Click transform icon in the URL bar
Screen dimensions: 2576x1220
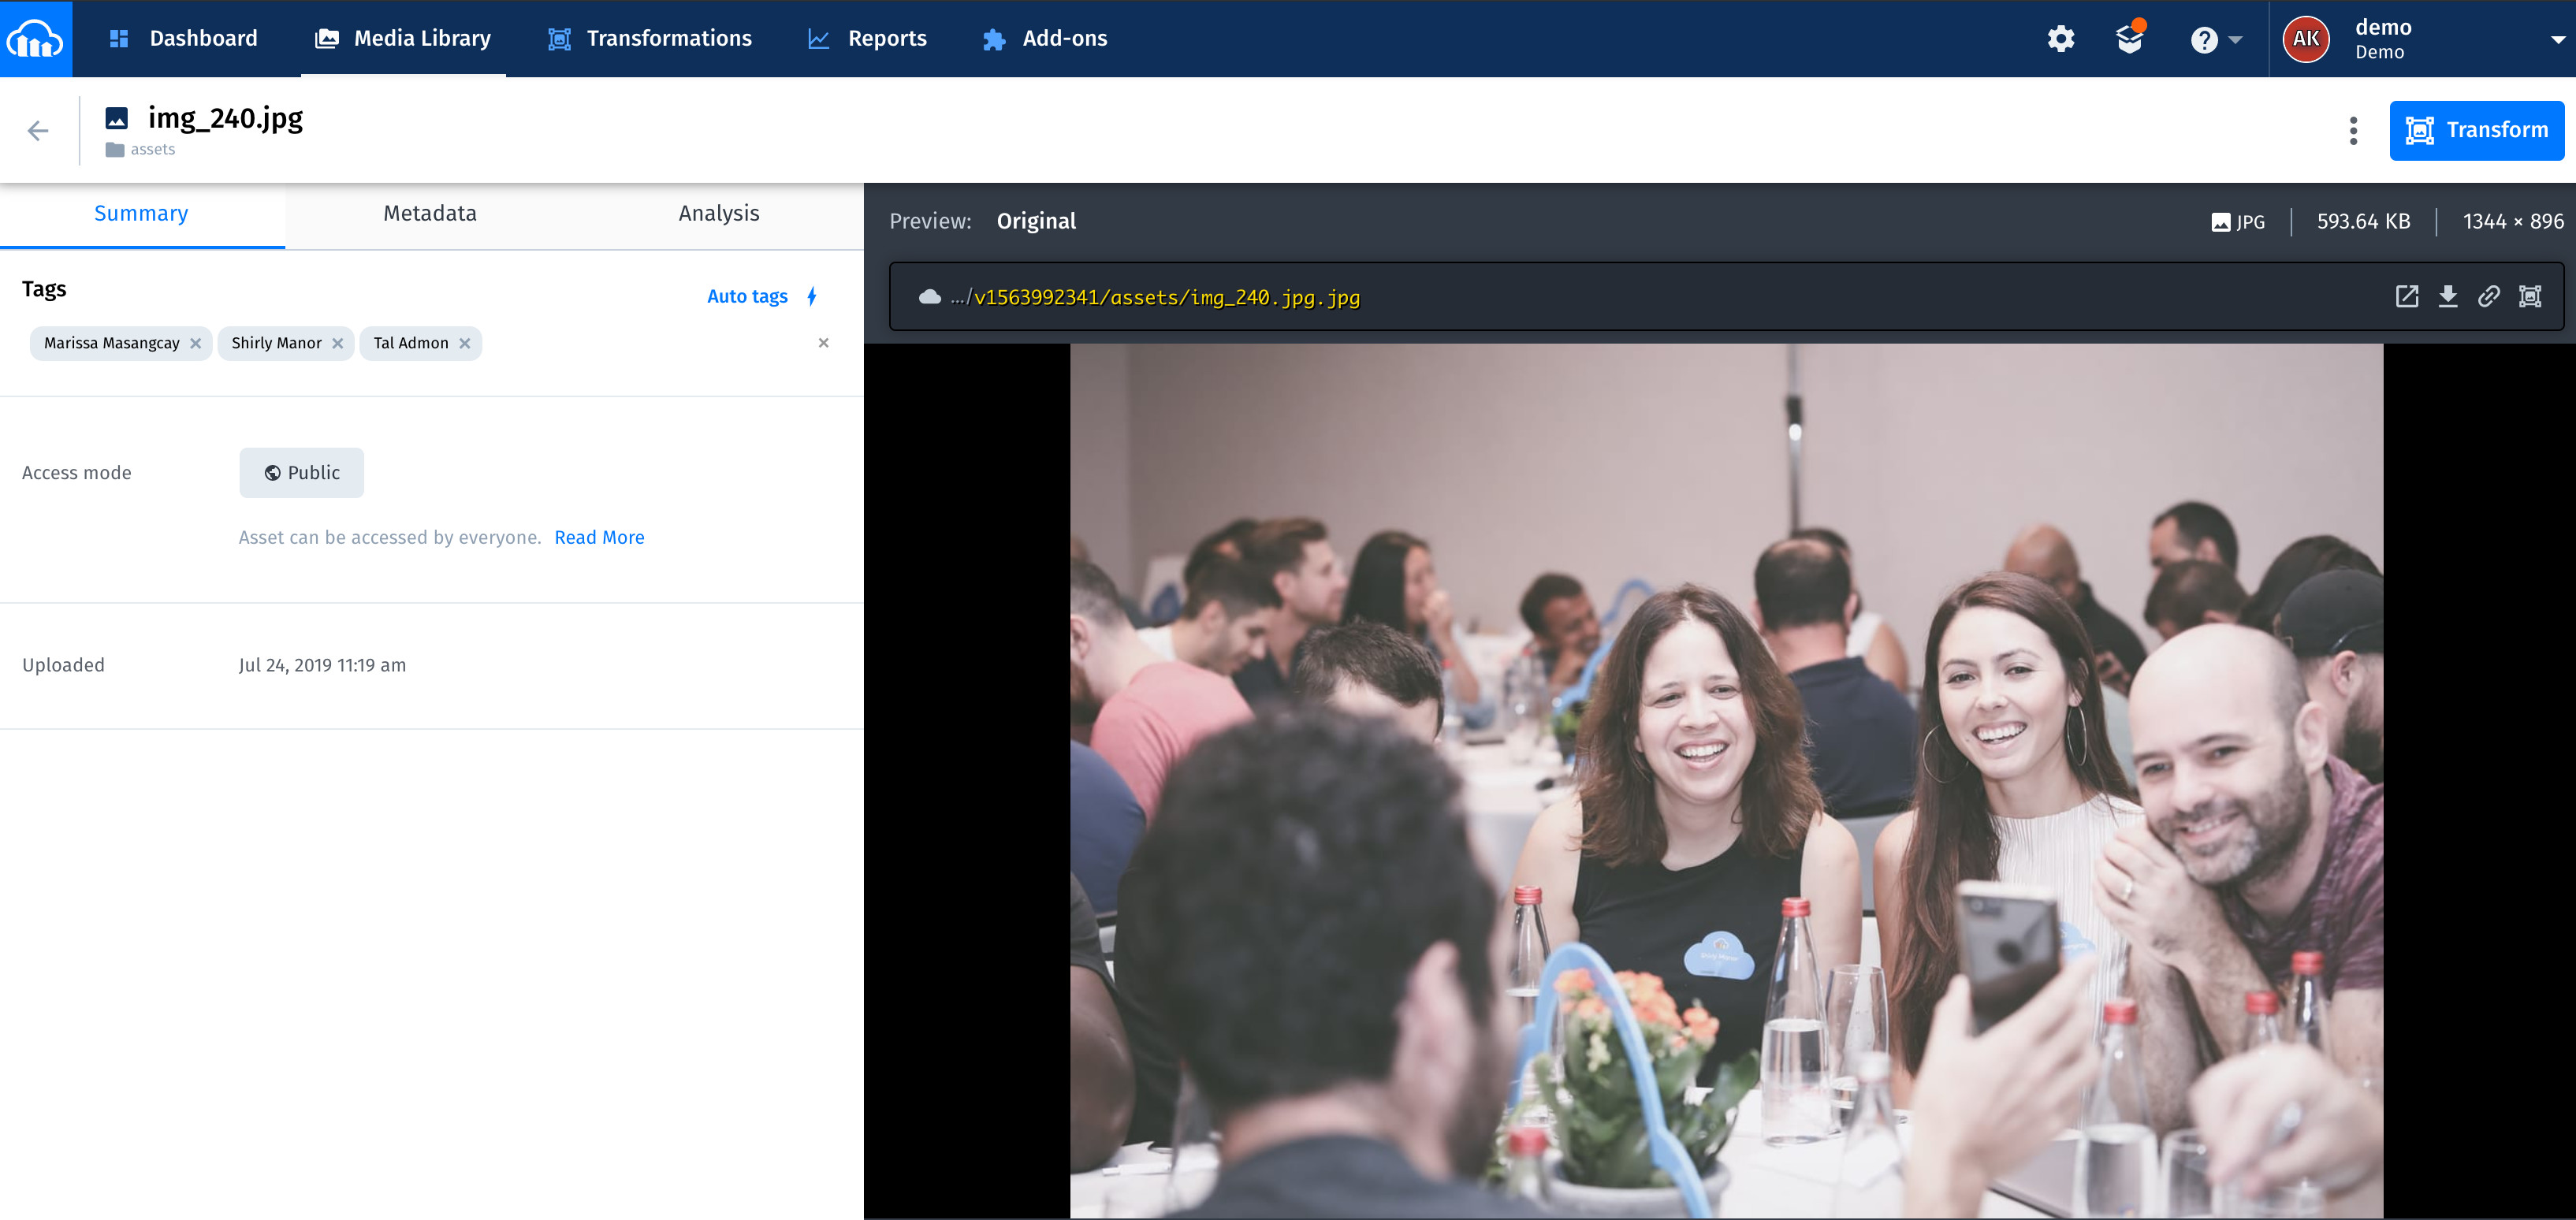[x=2530, y=296]
